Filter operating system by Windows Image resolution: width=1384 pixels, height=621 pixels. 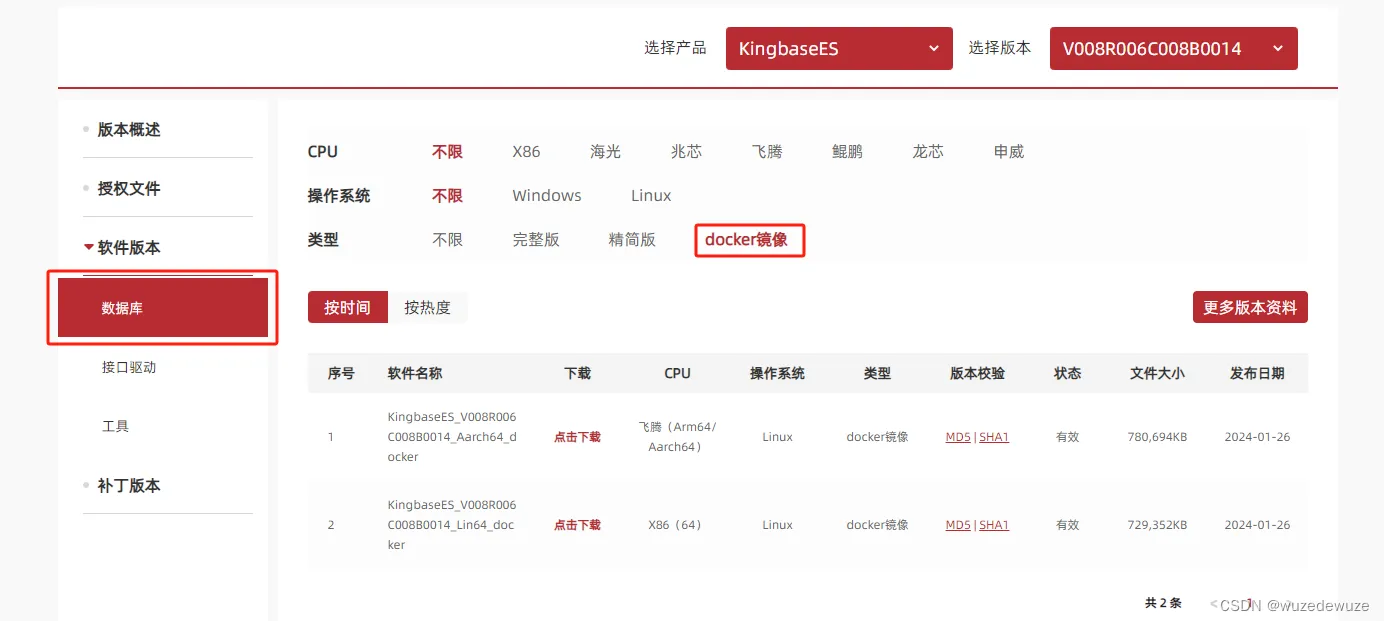pos(547,196)
